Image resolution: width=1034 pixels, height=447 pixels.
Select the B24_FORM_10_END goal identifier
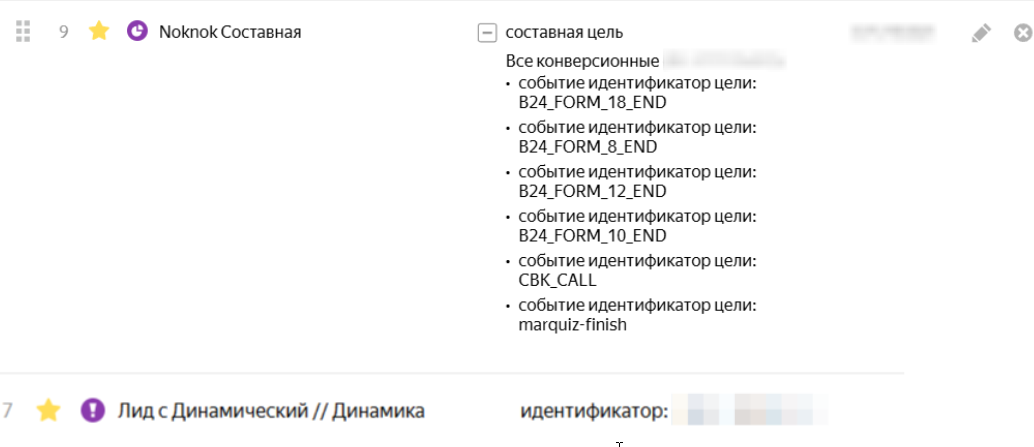pos(593,235)
